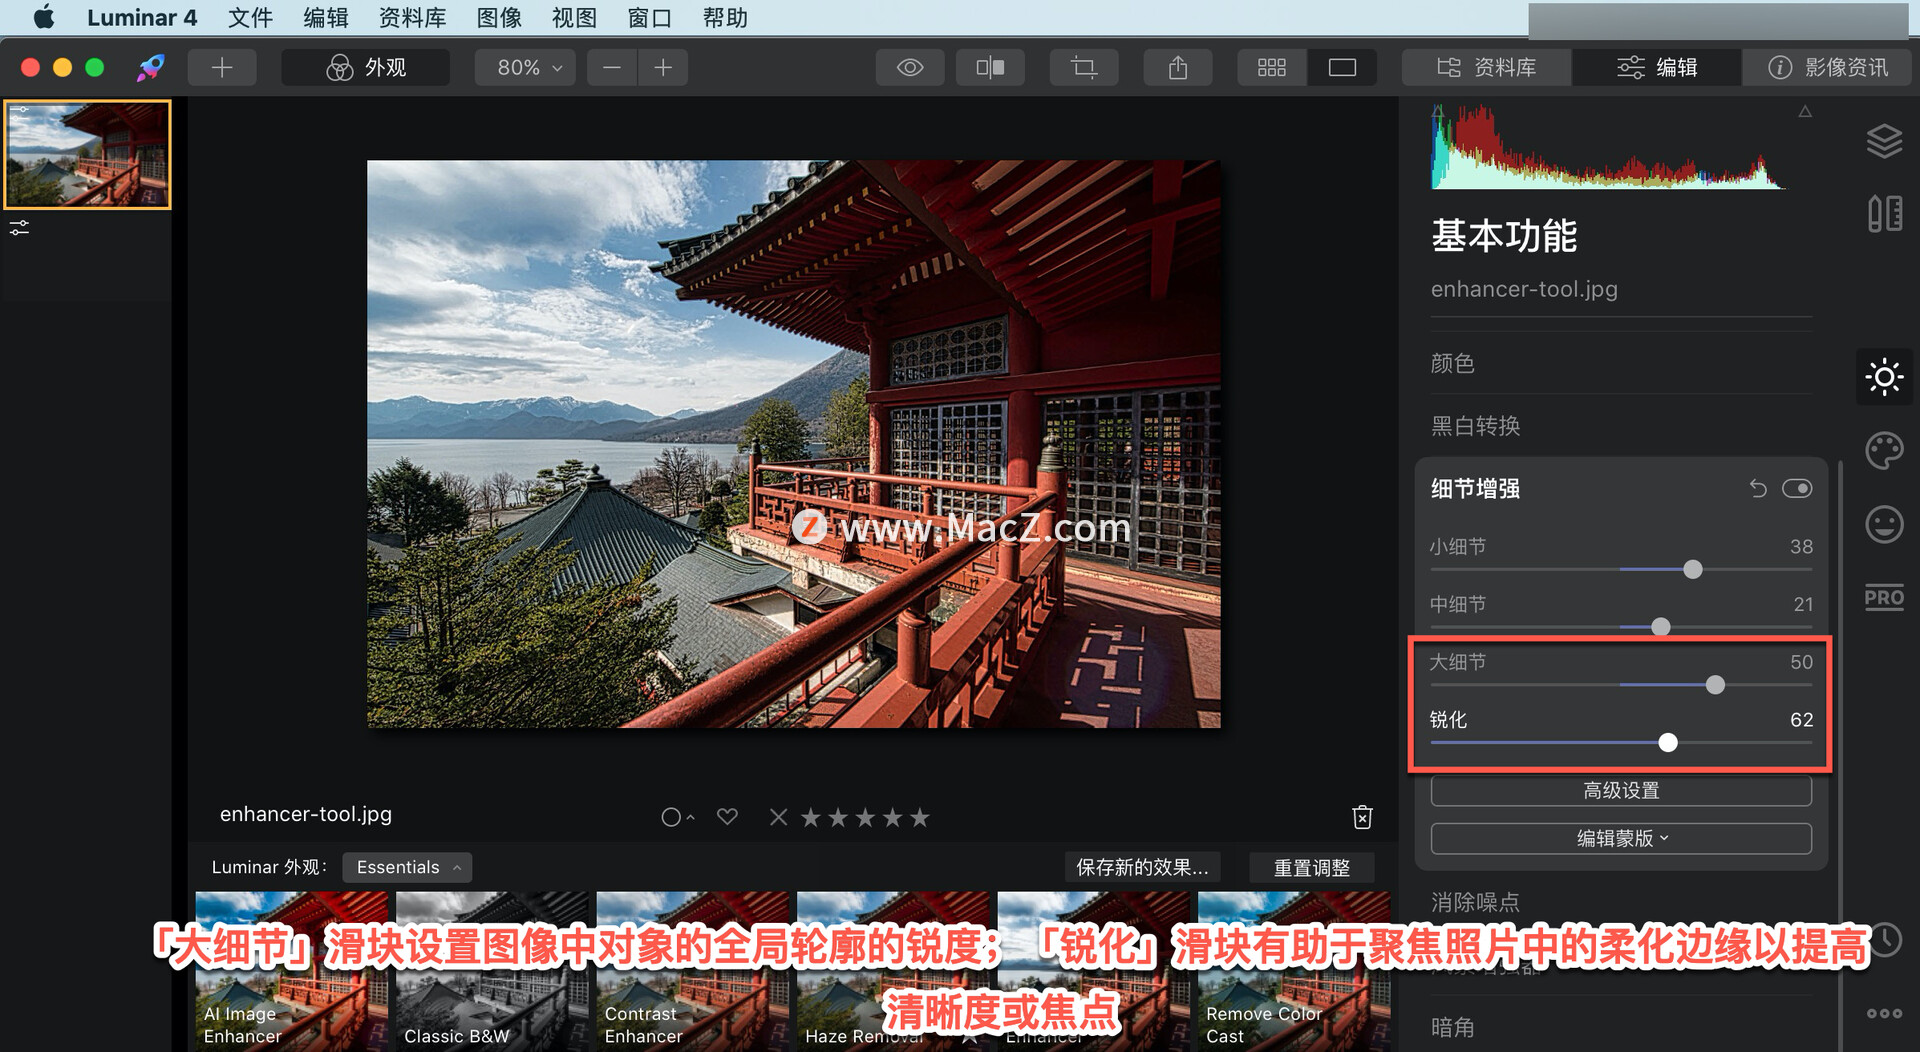1920x1052 pixels.
Task: Open the 编辑 menu in menu bar
Action: coord(326,17)
